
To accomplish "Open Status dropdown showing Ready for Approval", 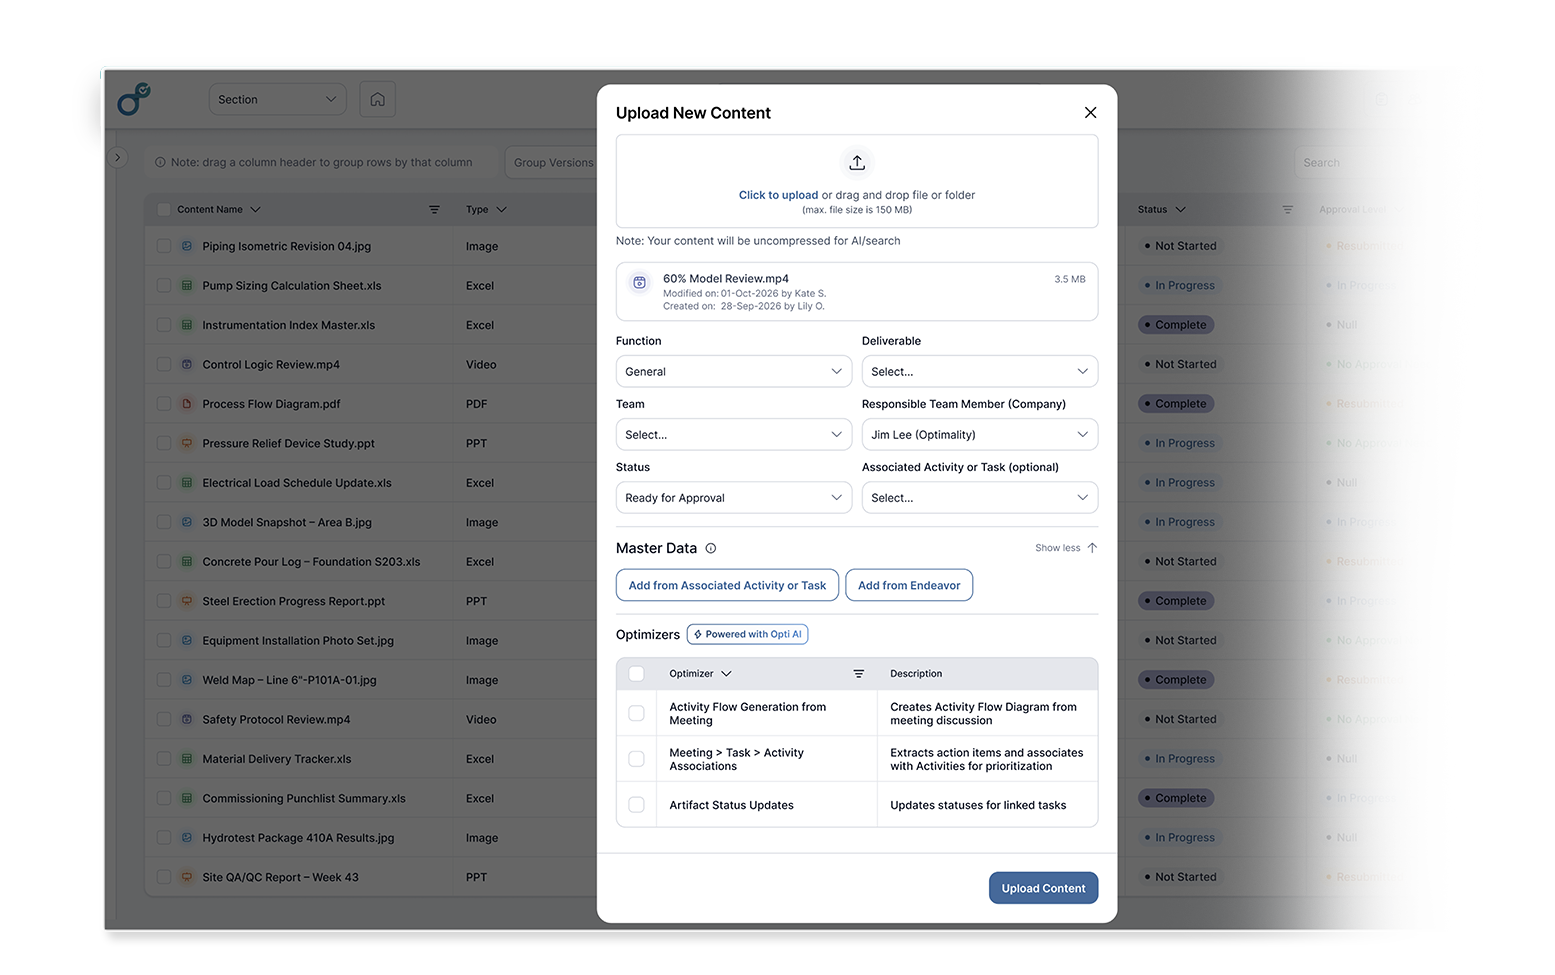I will click(734, 498).
